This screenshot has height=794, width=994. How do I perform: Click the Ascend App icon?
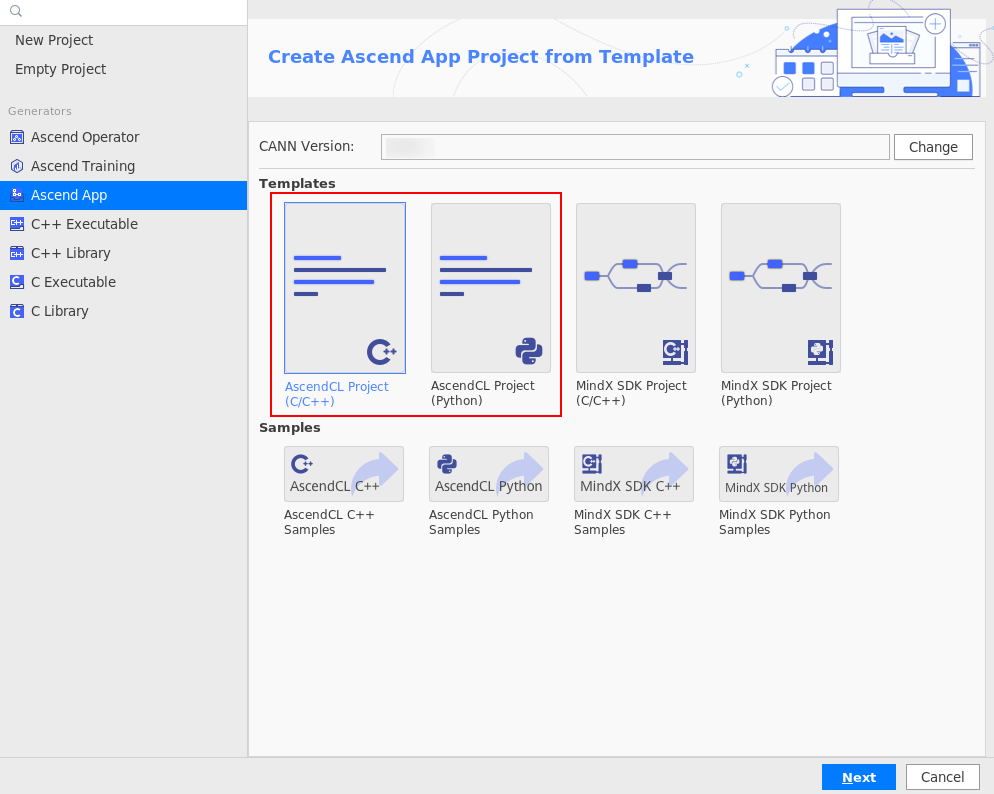pos(17,195)
